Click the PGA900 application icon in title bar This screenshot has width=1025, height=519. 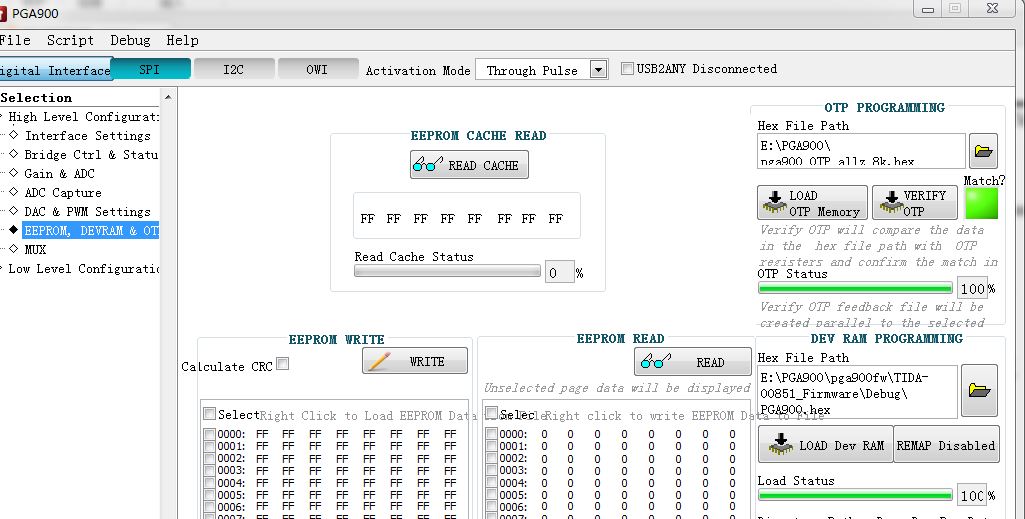[x=3, y=13]
